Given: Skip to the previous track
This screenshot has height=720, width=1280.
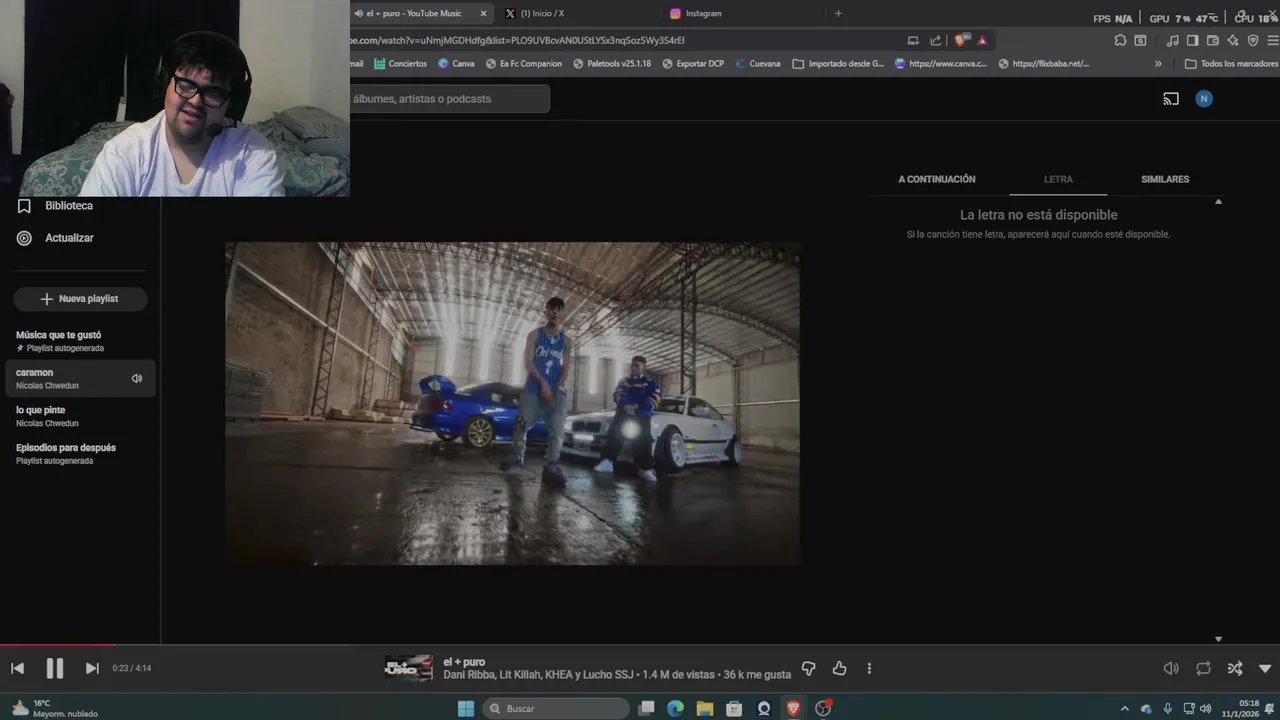Looking at the screenshot, I should click(x=17, y=668).
